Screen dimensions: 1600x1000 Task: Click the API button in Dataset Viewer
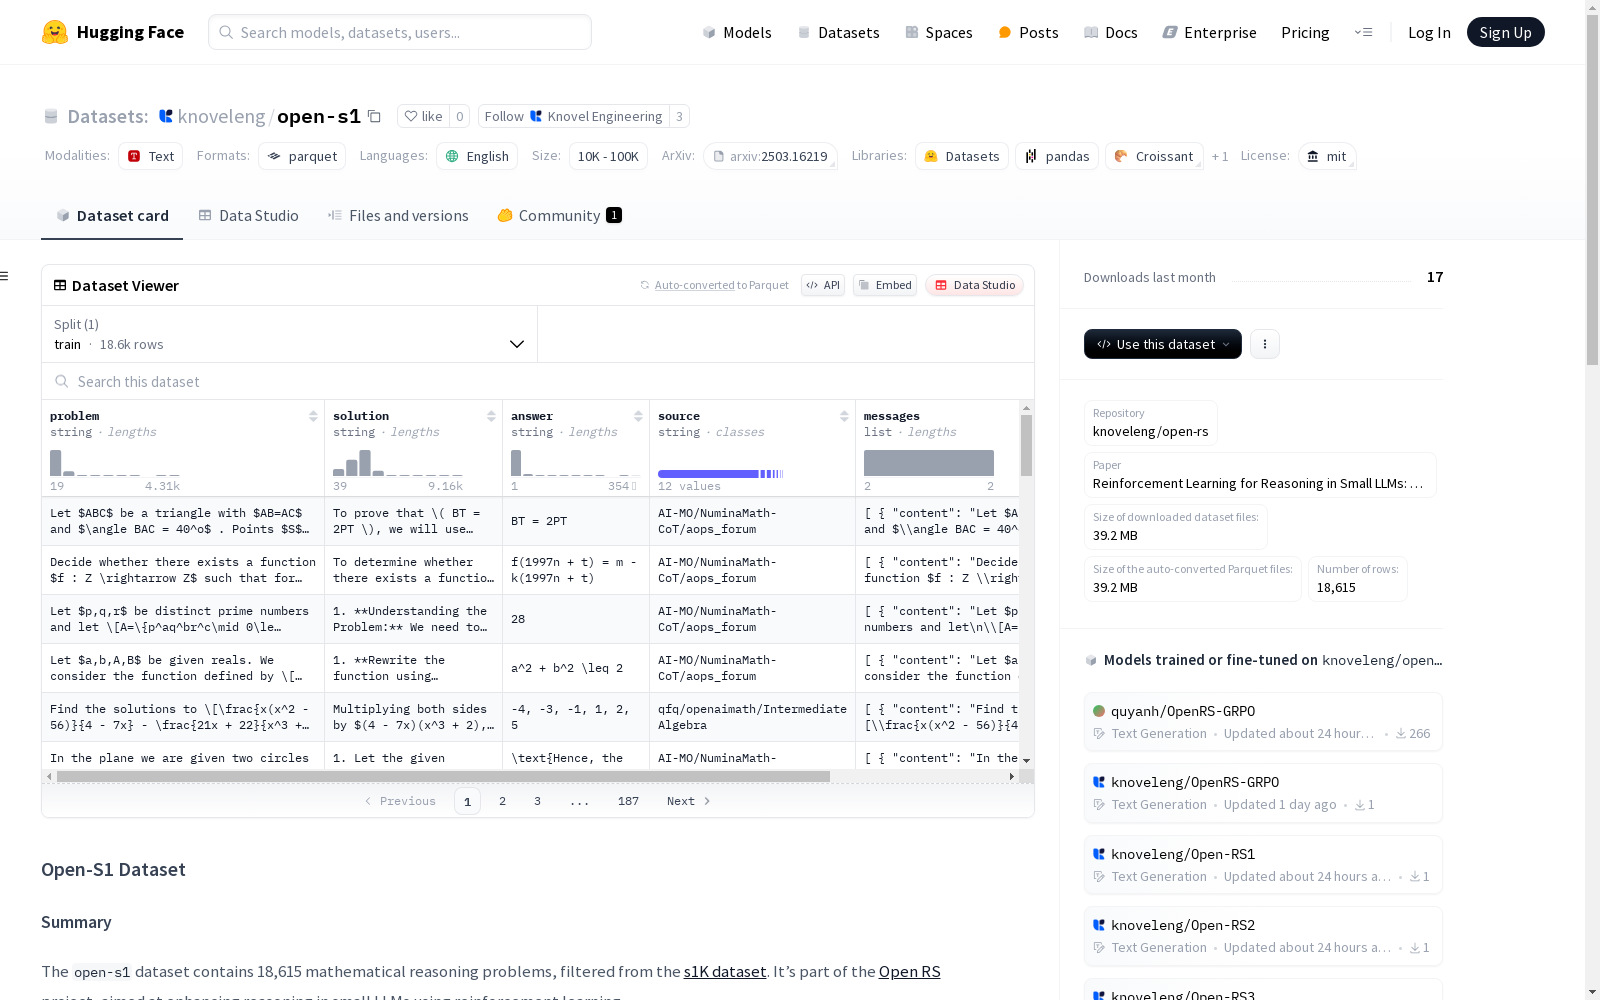pyautogui.click(x=823, y=285)
